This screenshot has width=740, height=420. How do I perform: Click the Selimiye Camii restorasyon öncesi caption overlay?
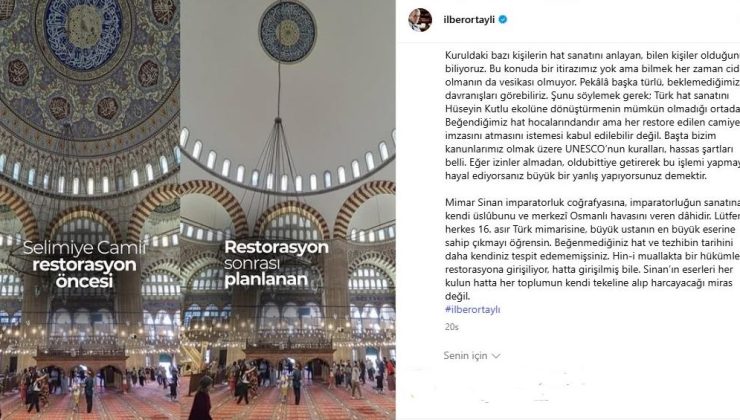coord(85,265)
